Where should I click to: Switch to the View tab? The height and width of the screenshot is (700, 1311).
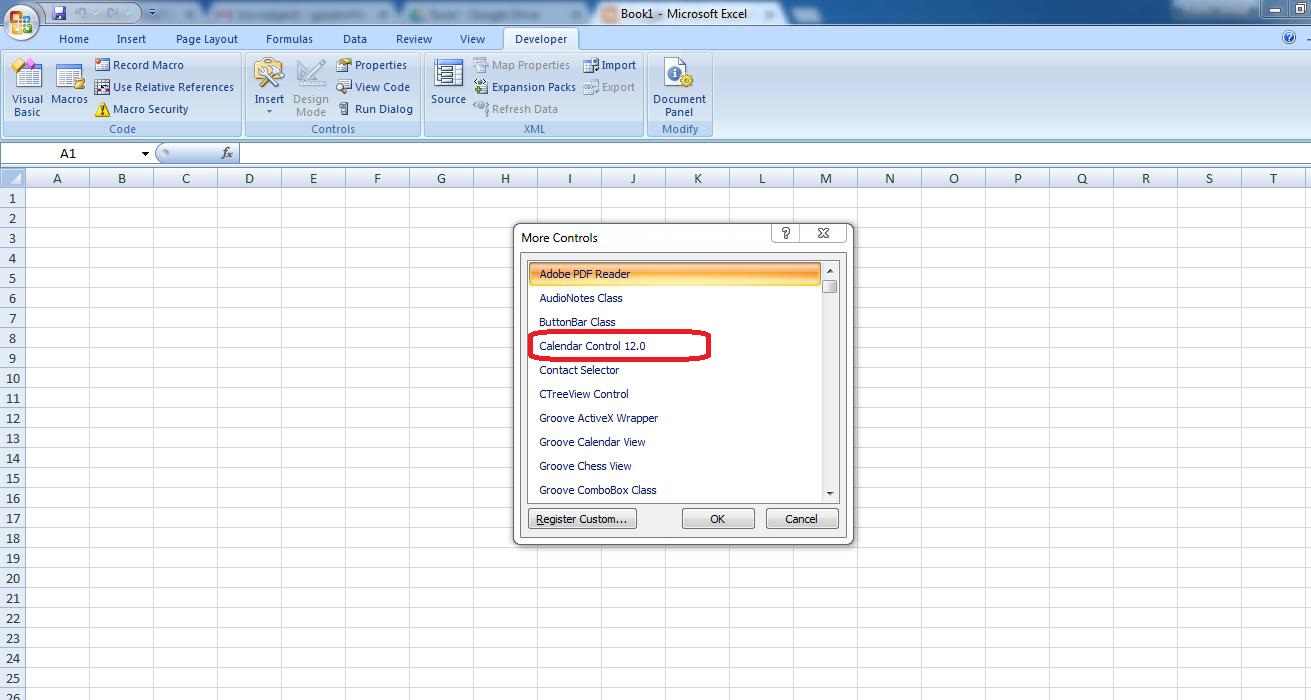click(472, 39)
